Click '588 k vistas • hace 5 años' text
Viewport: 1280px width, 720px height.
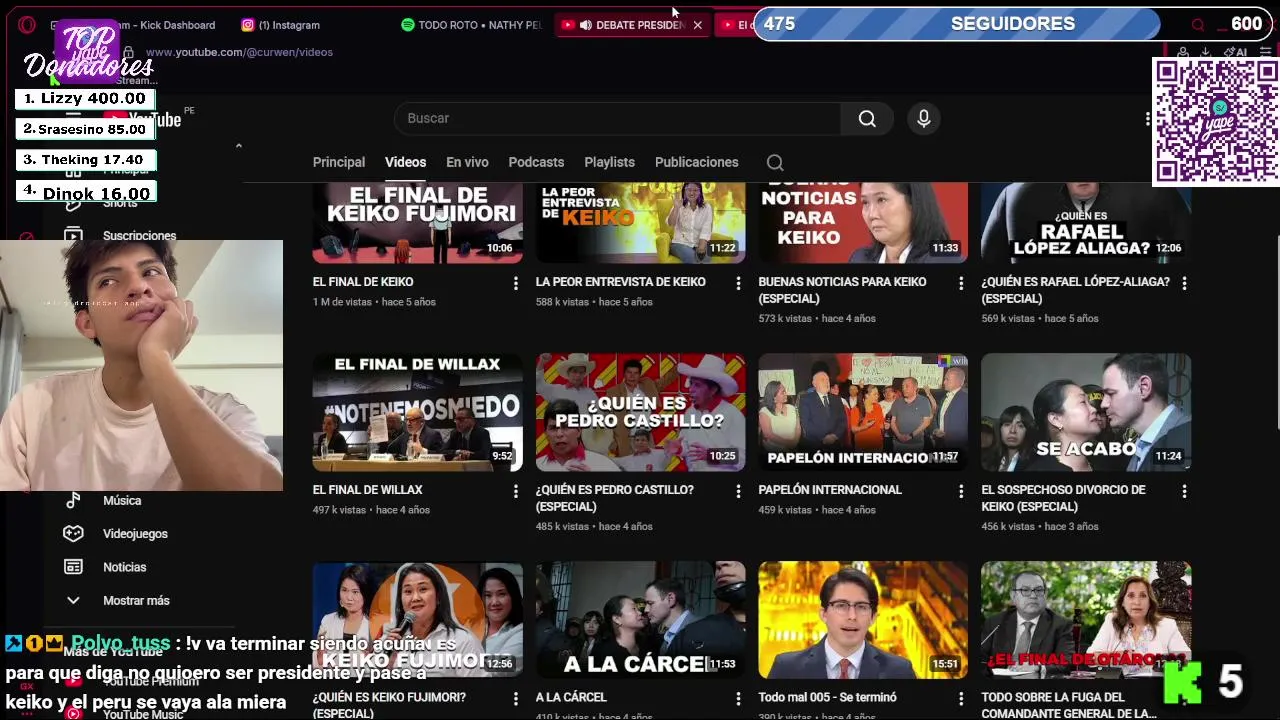(594, 302)
